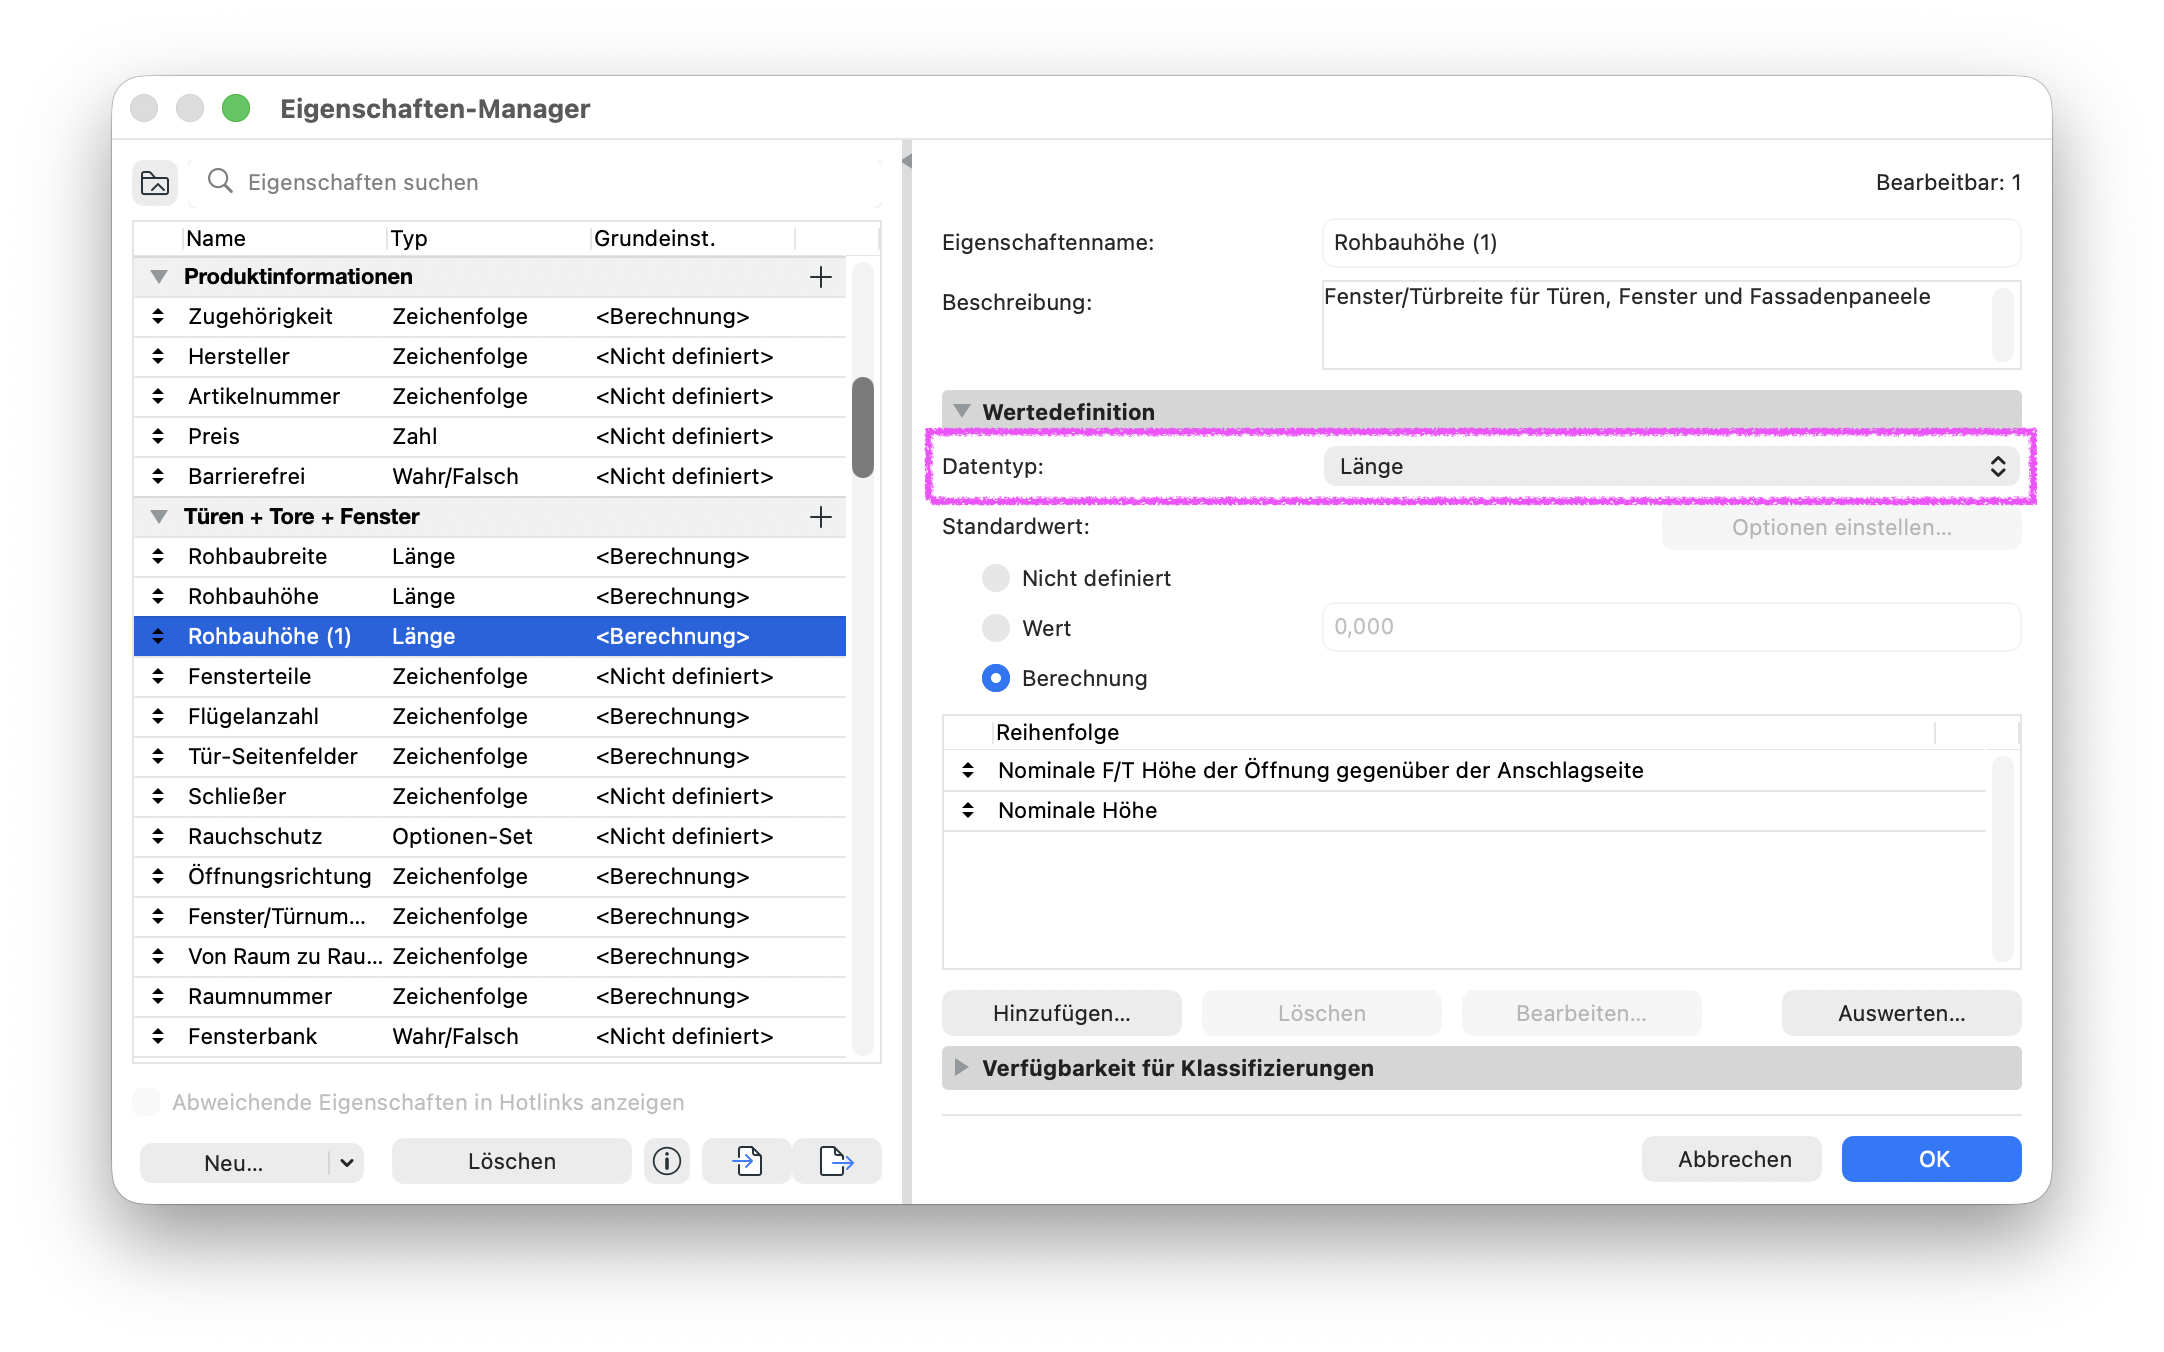The image size is (2164, 1352).
Task: Click the info icon next to Löschen
Action: click(667, 1161)
